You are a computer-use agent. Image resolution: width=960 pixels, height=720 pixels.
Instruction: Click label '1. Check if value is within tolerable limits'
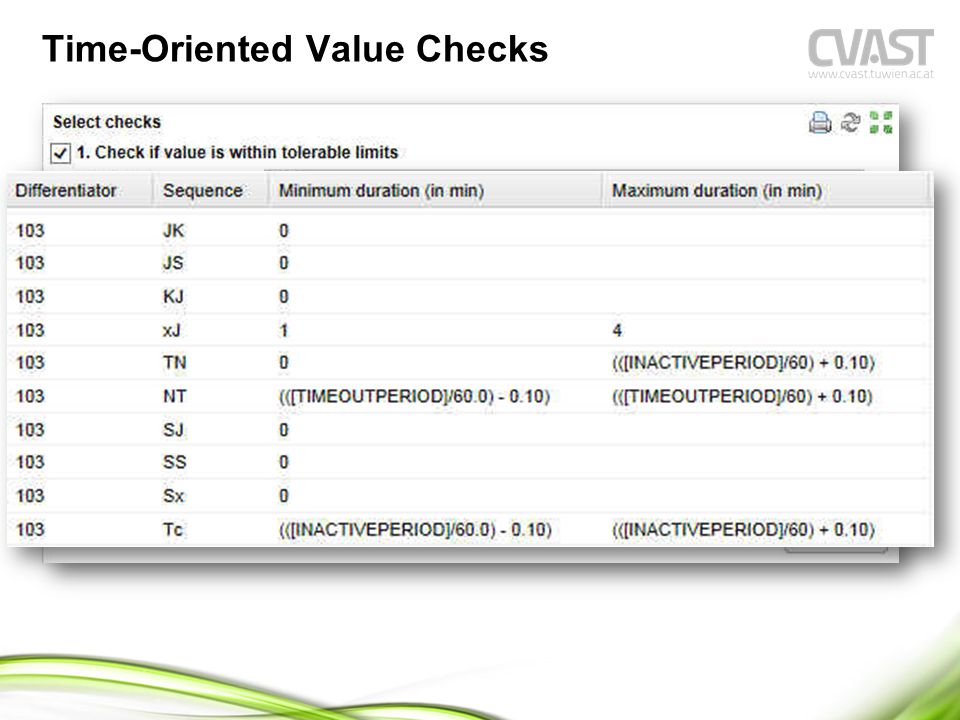pos(238,152)
